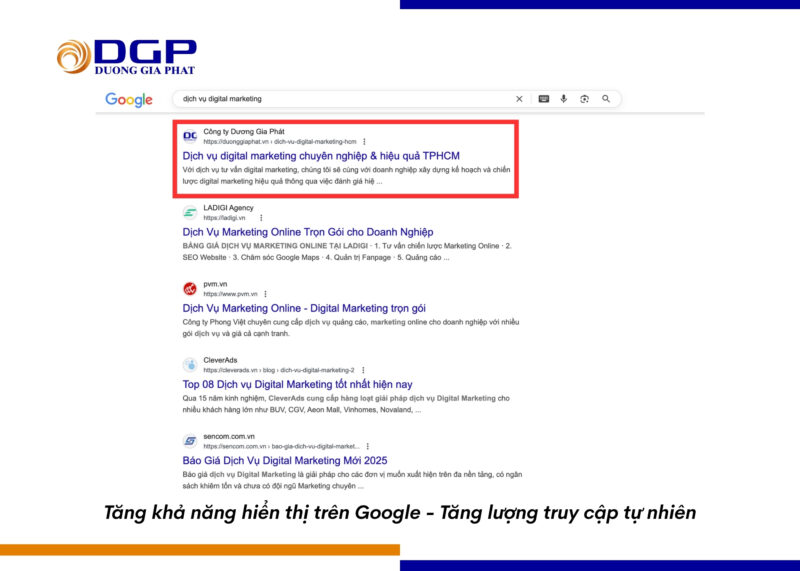
Task: Open more options for Dương Gia Phát result
Action: coord(364,142)
